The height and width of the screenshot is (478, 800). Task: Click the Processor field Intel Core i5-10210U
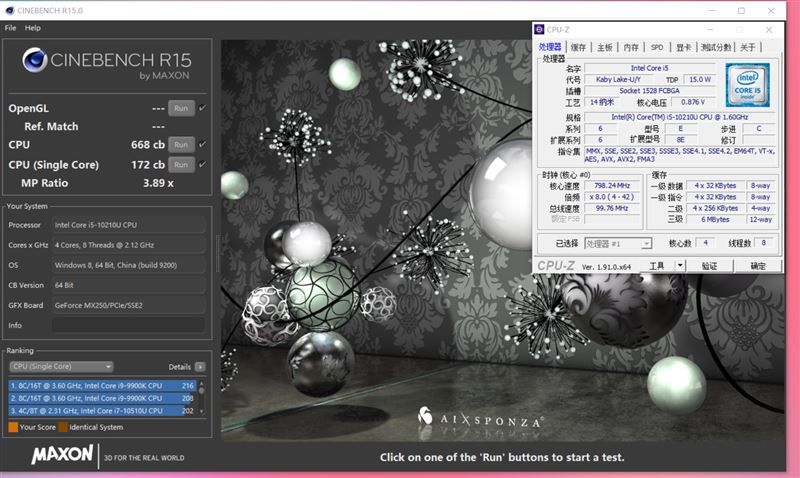pyautogui.click(x=129, y=225)
